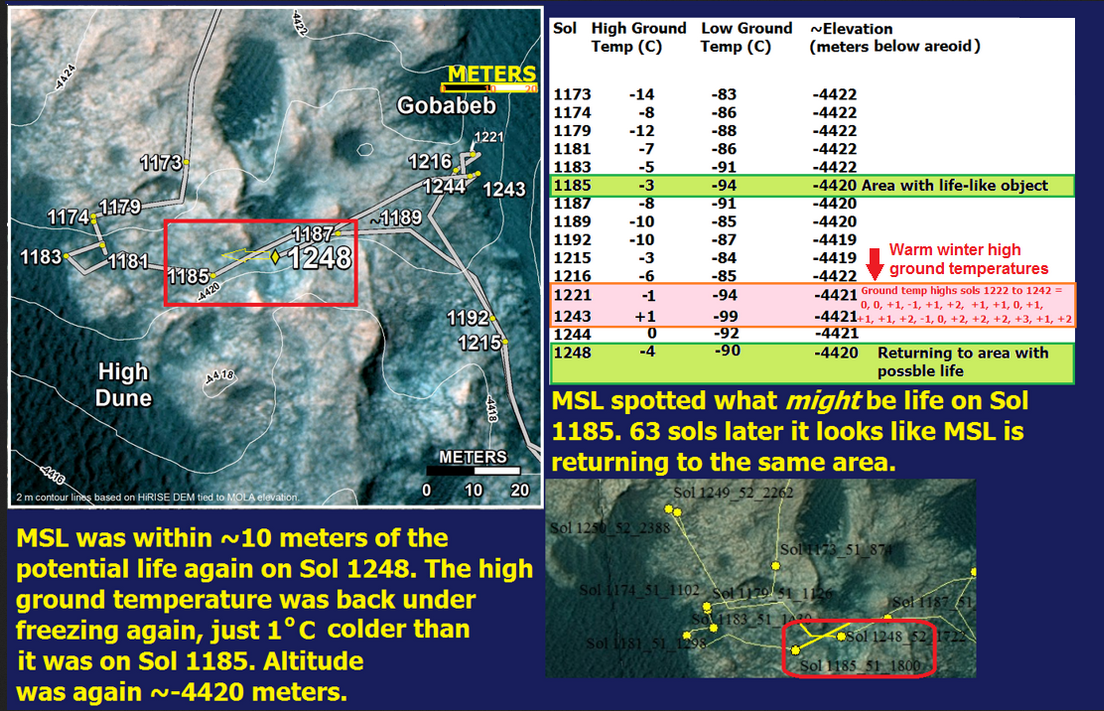The height and width of the screenshot is (711, 1104).
Task: Click 'Sol 1179_51_1126' on the lower map
Action: (772, 593)
